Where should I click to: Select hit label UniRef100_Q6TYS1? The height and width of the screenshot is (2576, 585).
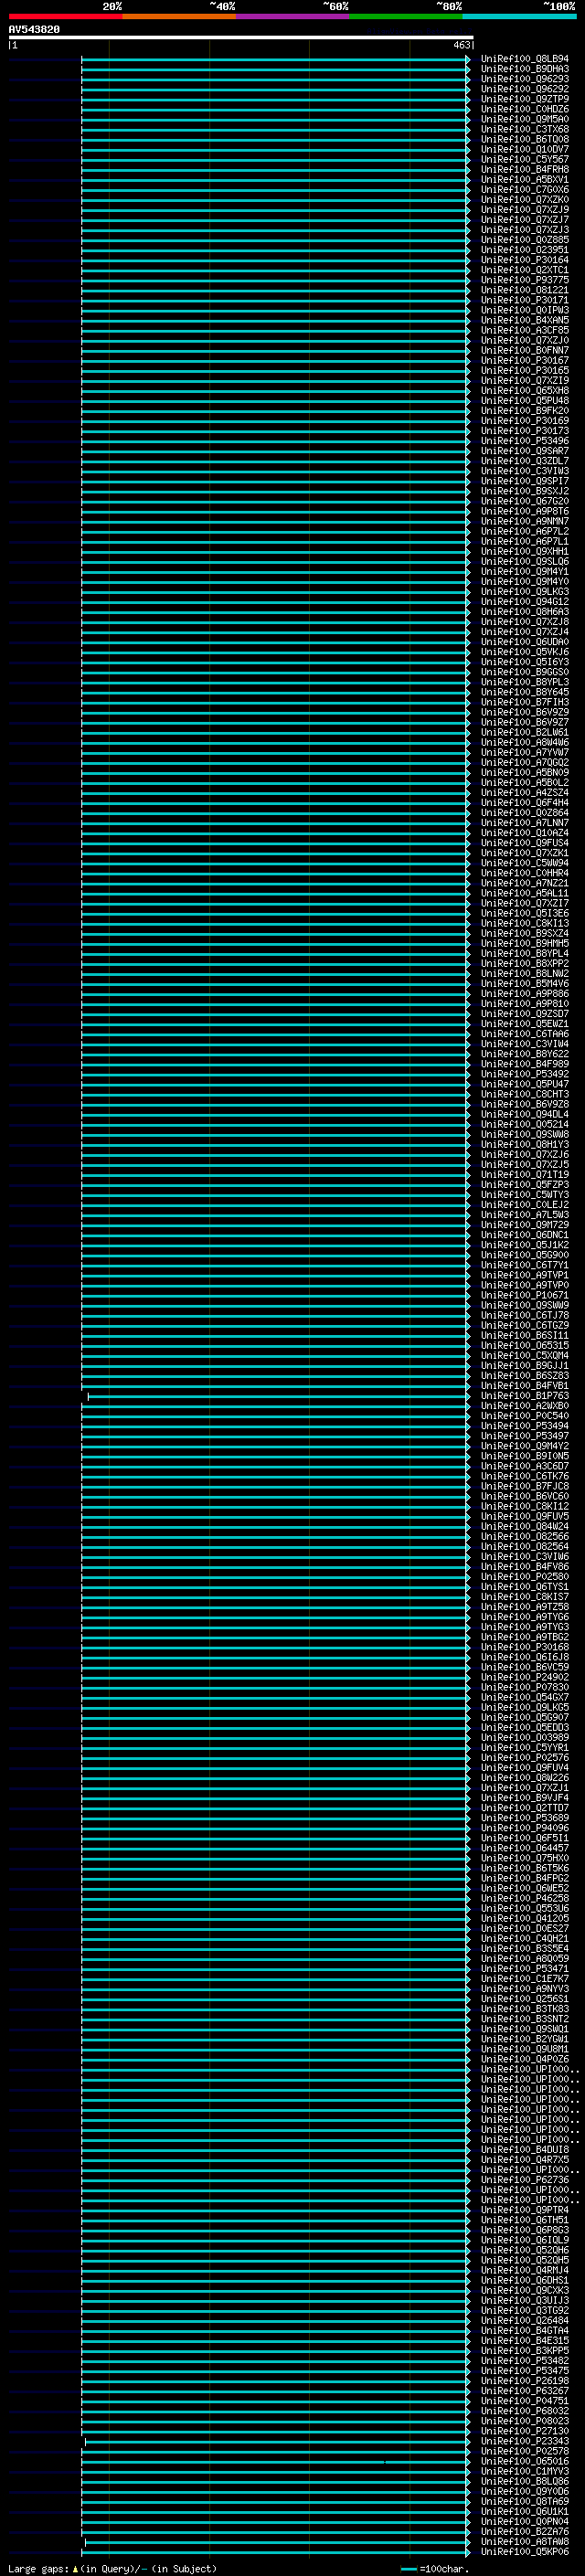tap(524, 1586)
